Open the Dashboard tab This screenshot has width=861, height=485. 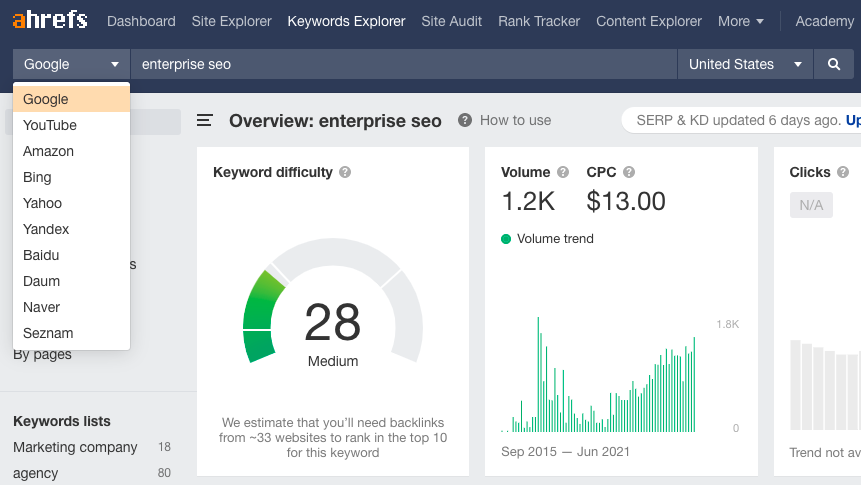[x=141, y=21]
